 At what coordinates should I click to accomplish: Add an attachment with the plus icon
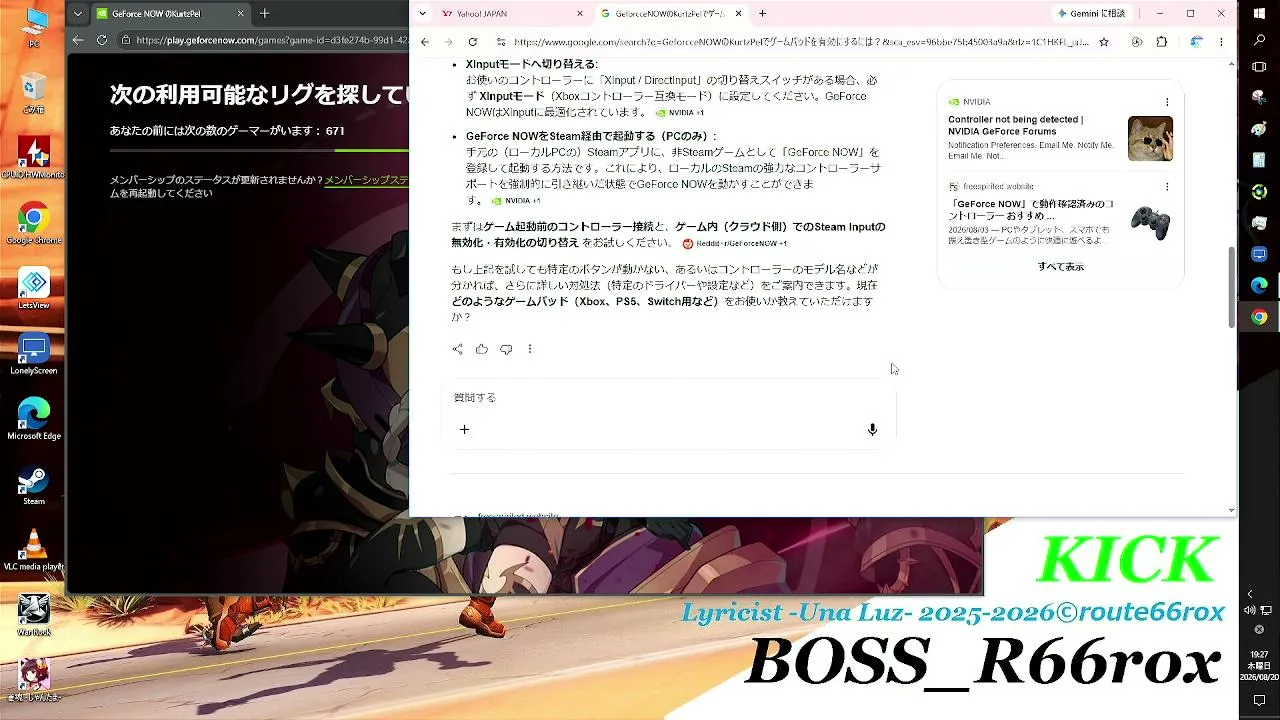pos(464,429)
